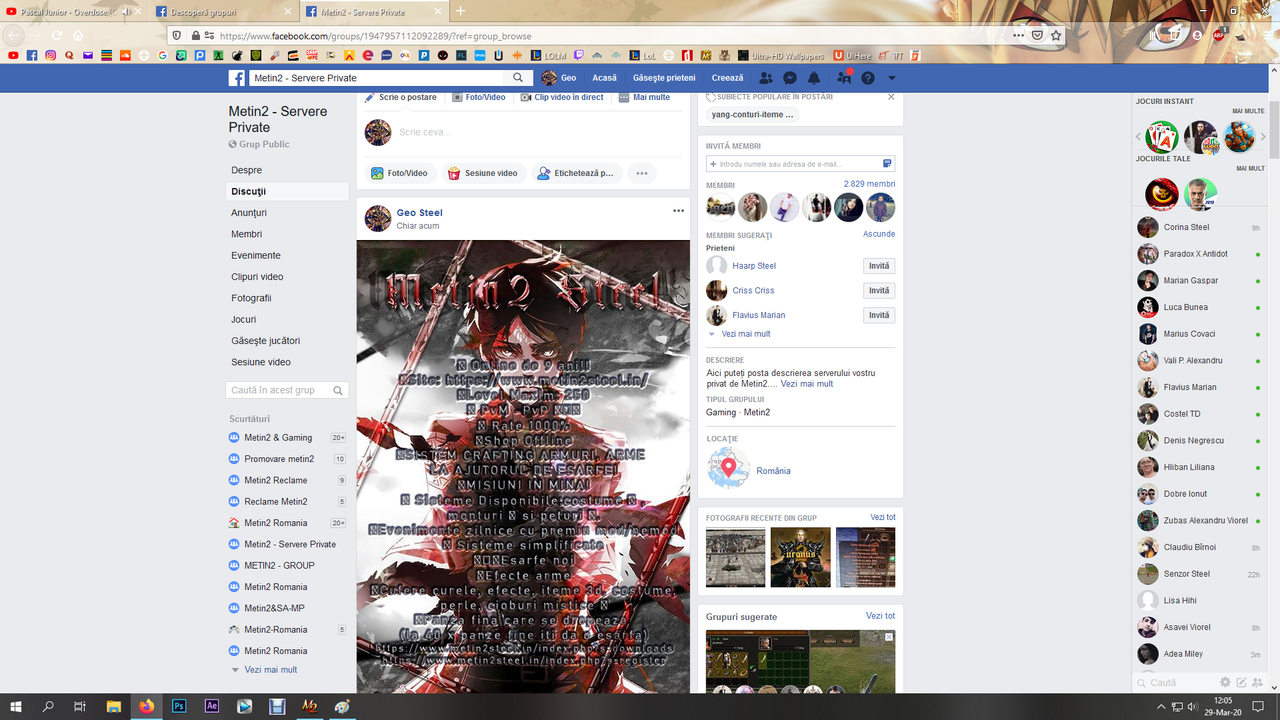
Task: Open Messenger icon in Facebook header
Action: pos(790,78)
